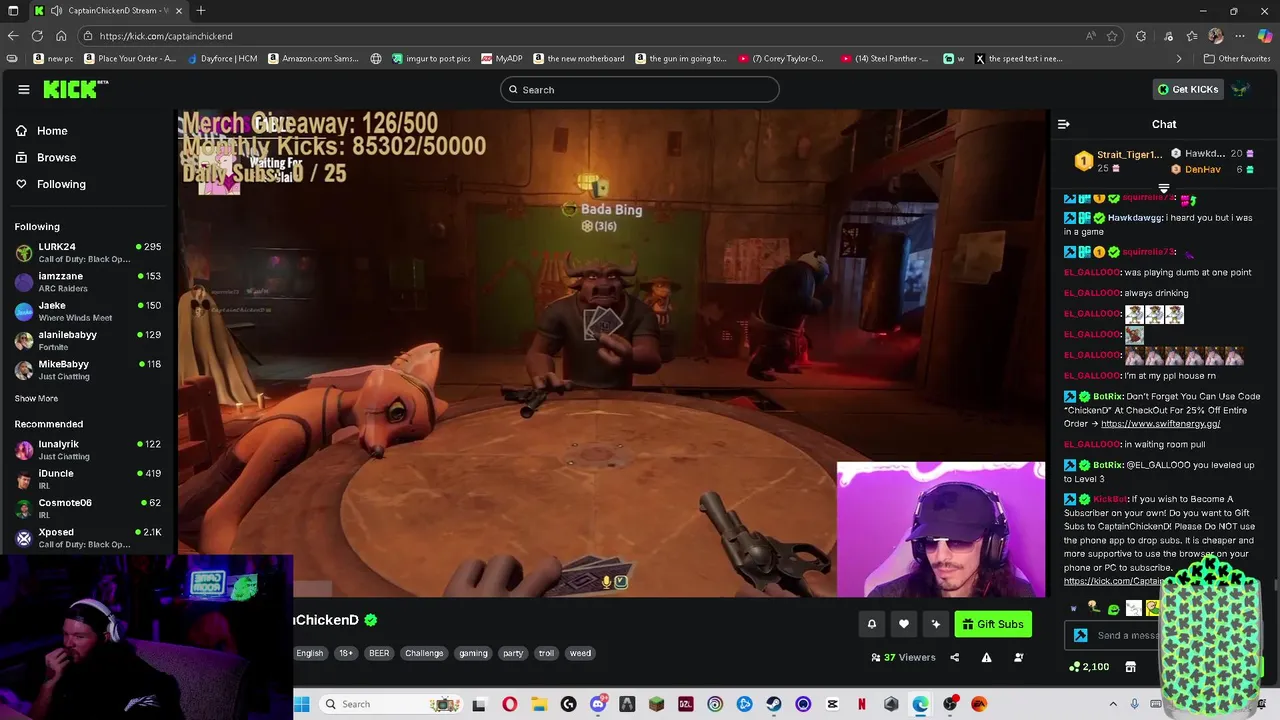Open LURK24 followed channel
The height and width of the screenshot is (720, 1280).
coord(88,253)
